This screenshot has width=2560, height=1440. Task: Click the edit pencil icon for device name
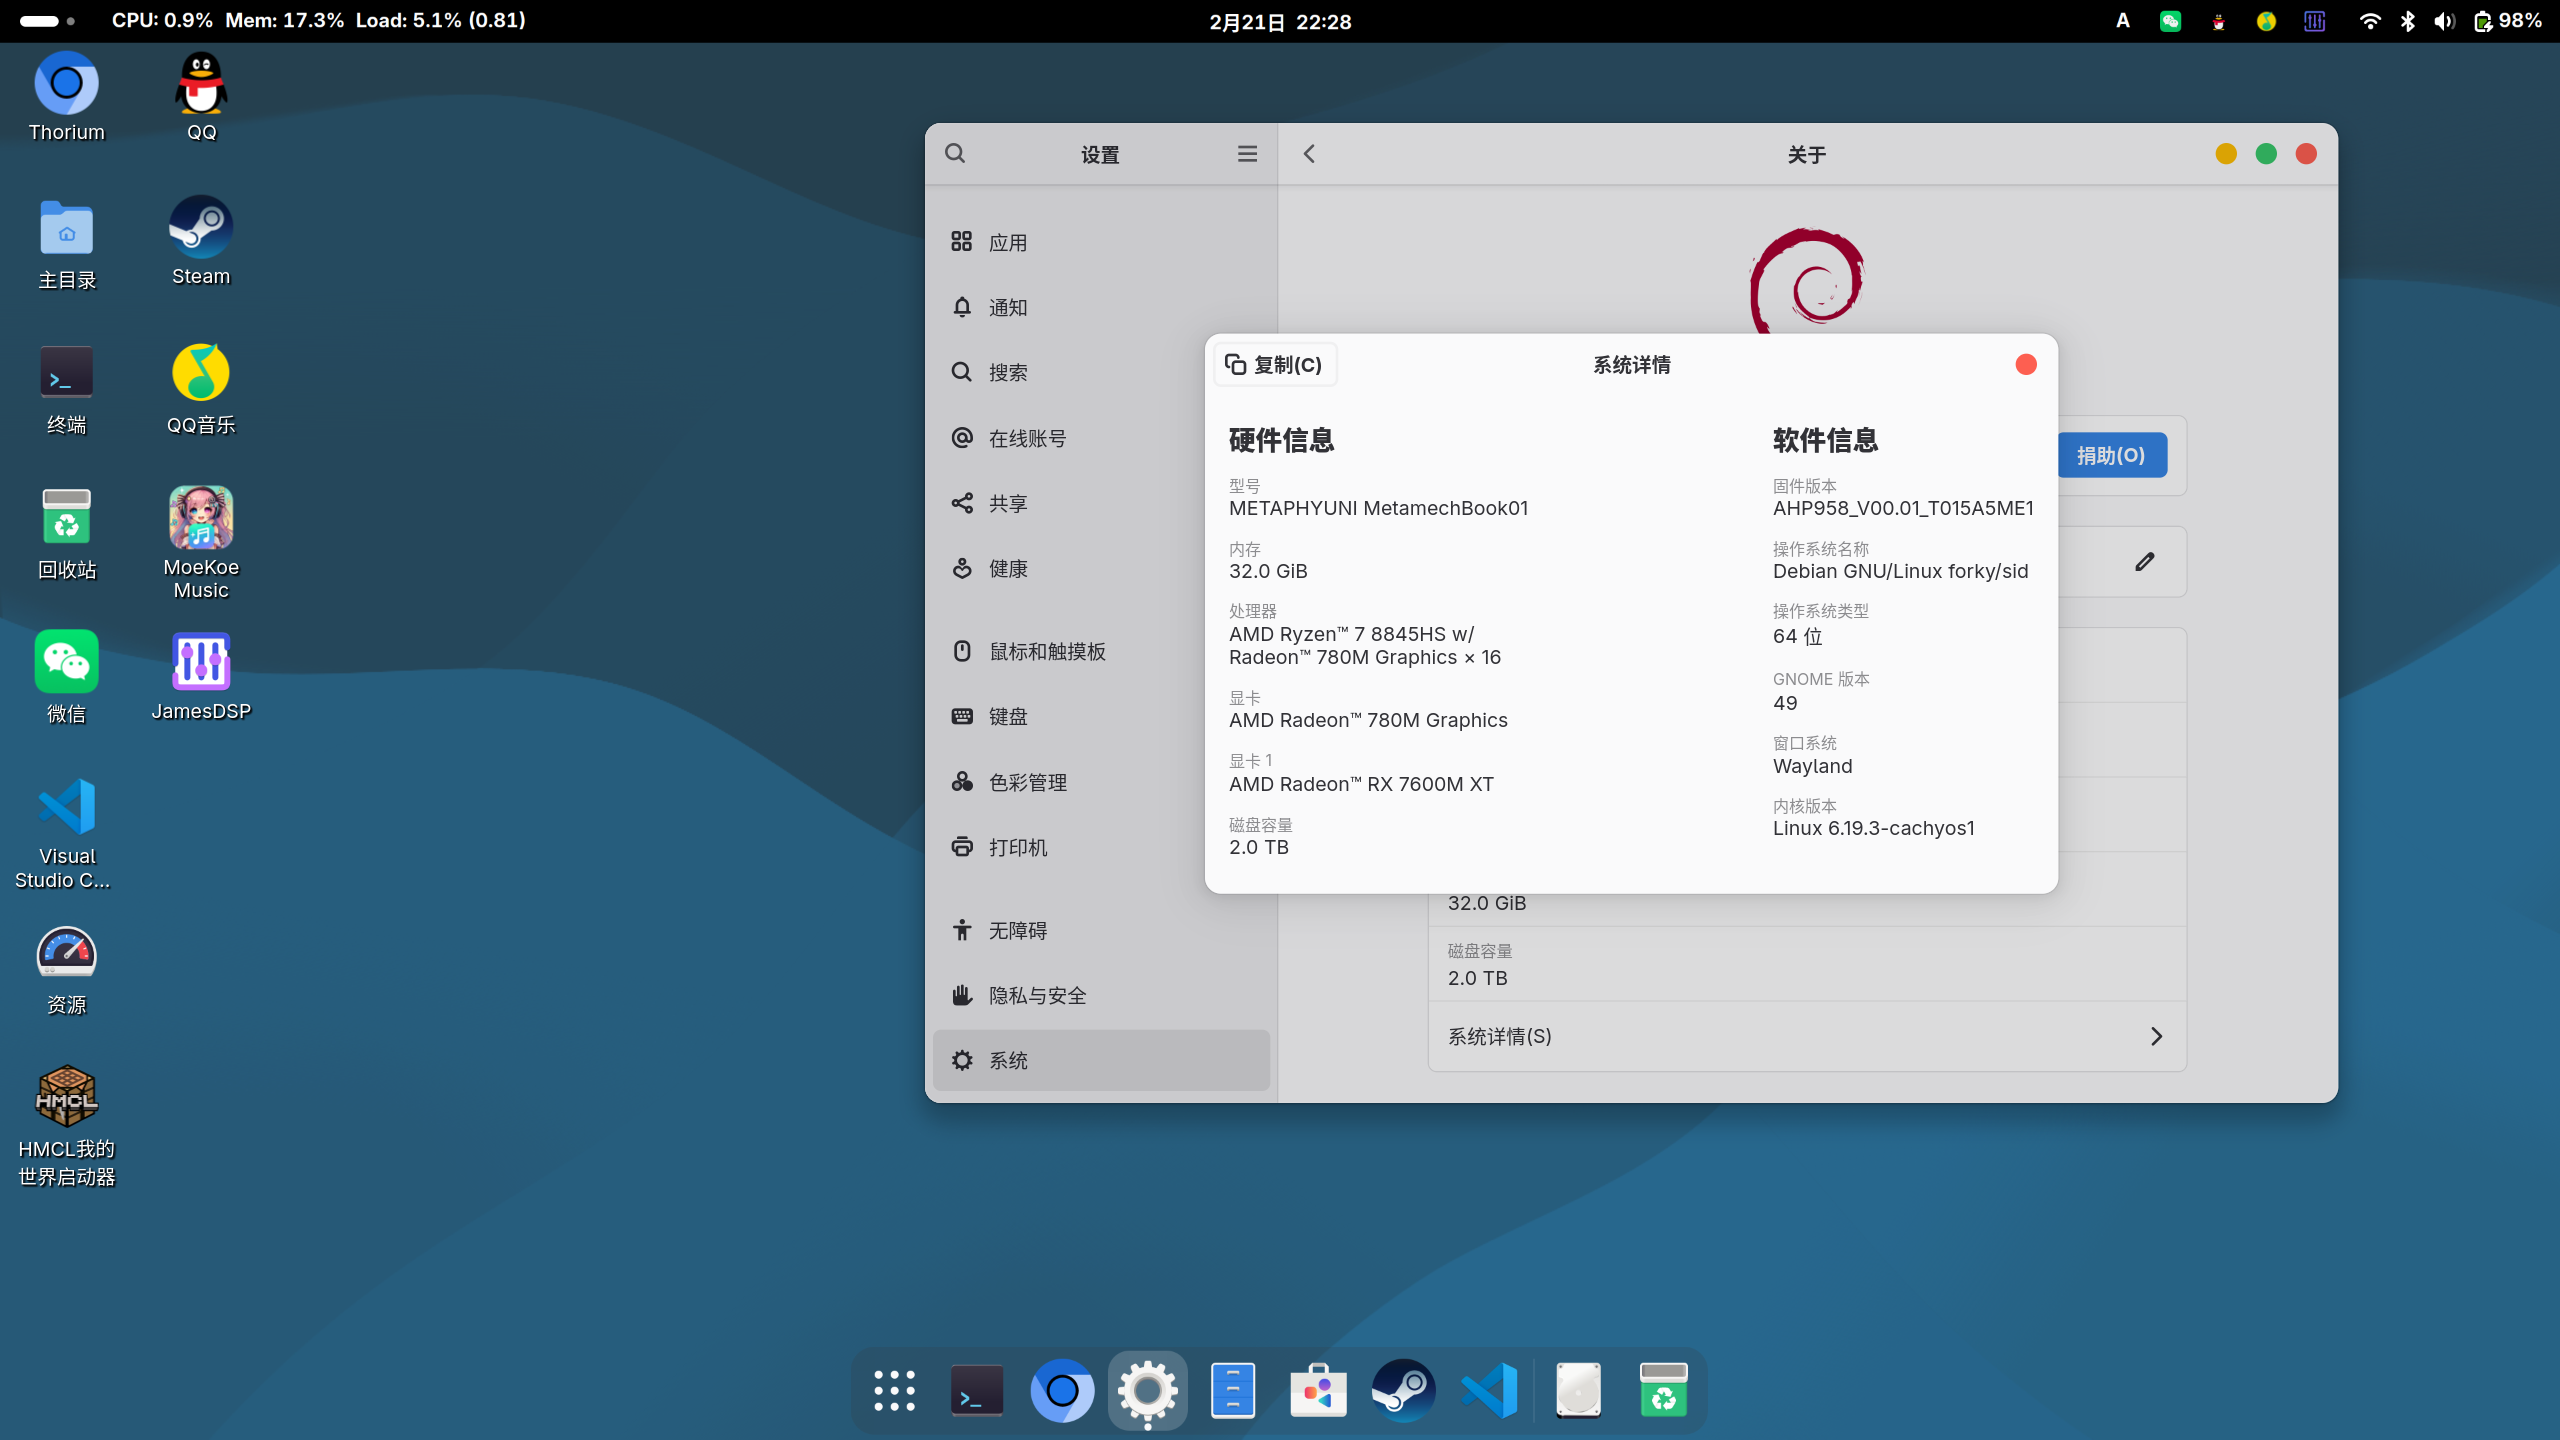(x=2144, y=562)
